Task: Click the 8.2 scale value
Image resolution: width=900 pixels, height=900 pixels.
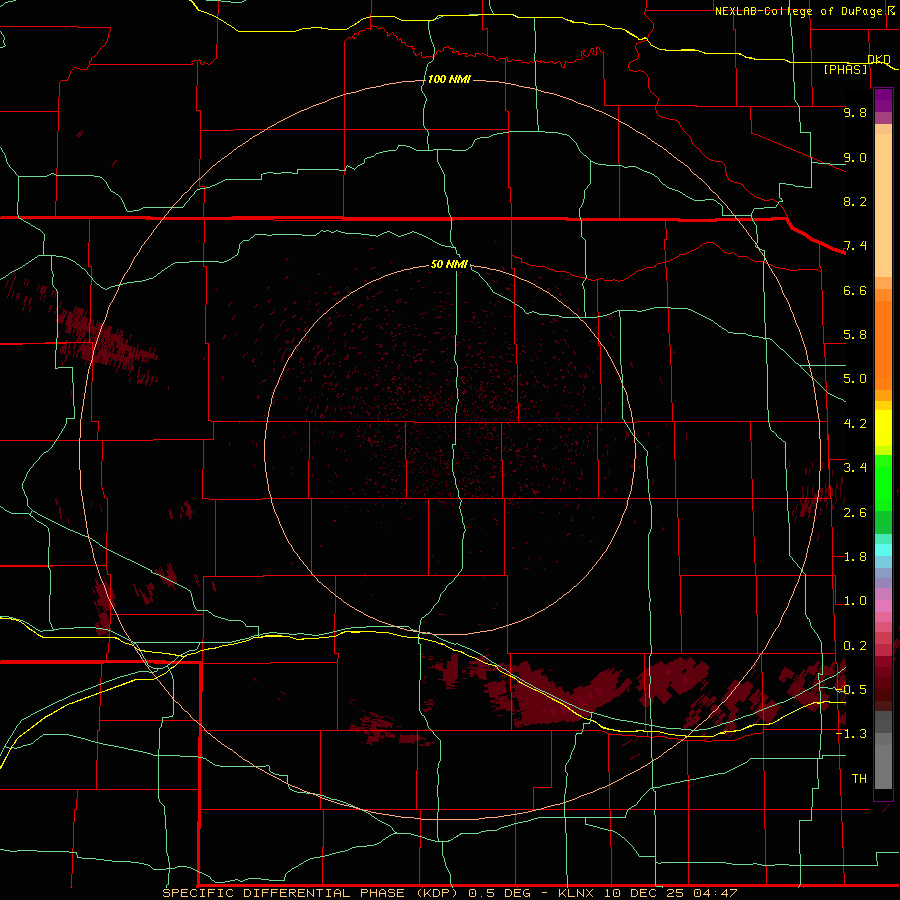Action: (855, 201)
